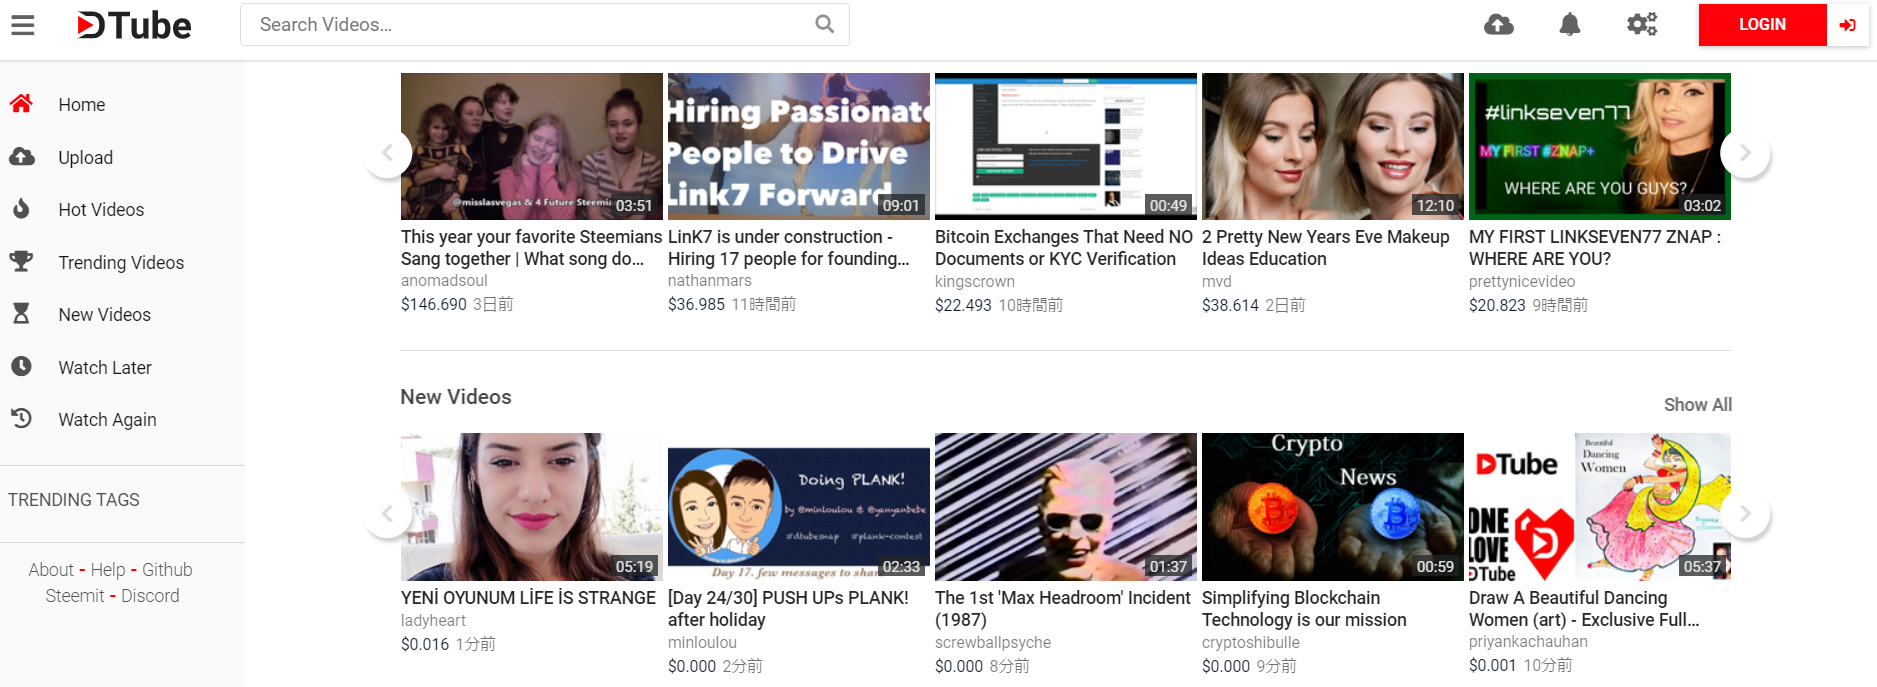1877x687 pixels.
Task: Open Watch Later in sidebar
Action: click(104, 367)
